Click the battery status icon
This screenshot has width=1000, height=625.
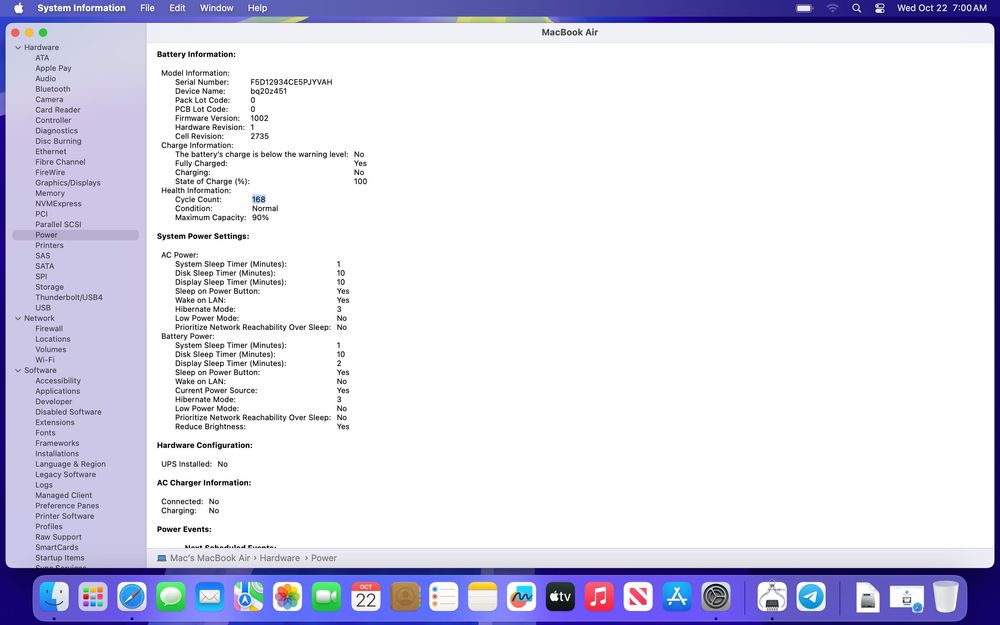click(805, 8)
